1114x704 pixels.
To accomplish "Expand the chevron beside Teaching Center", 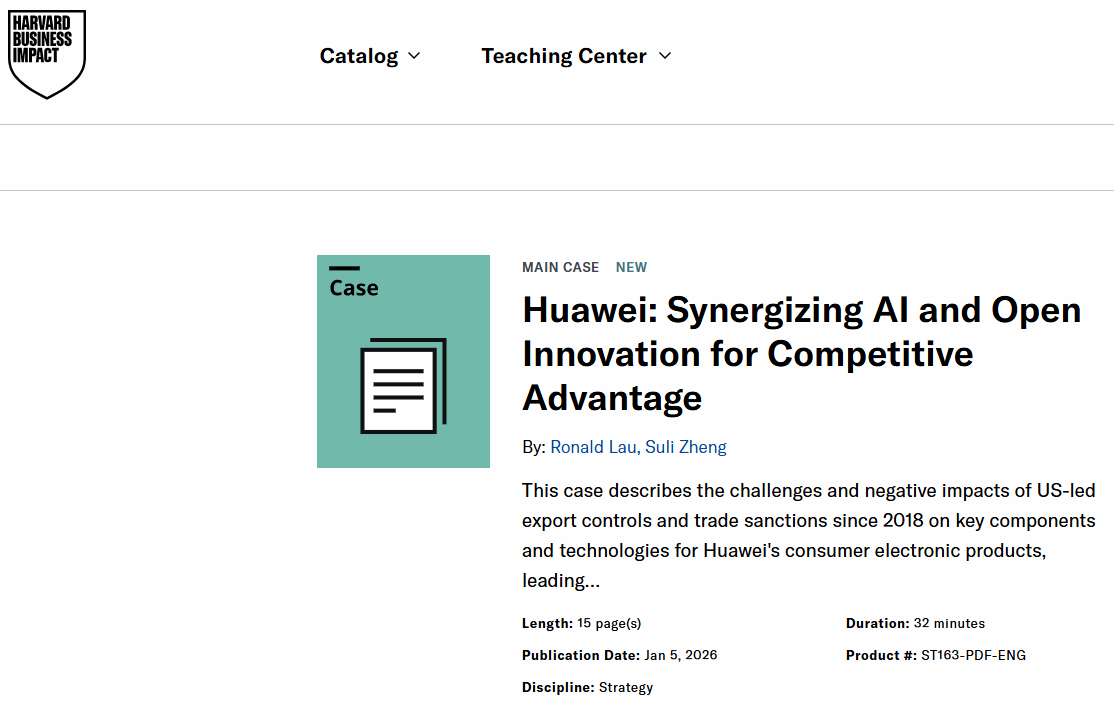I will pyautogui.click(x=665, y=56).
